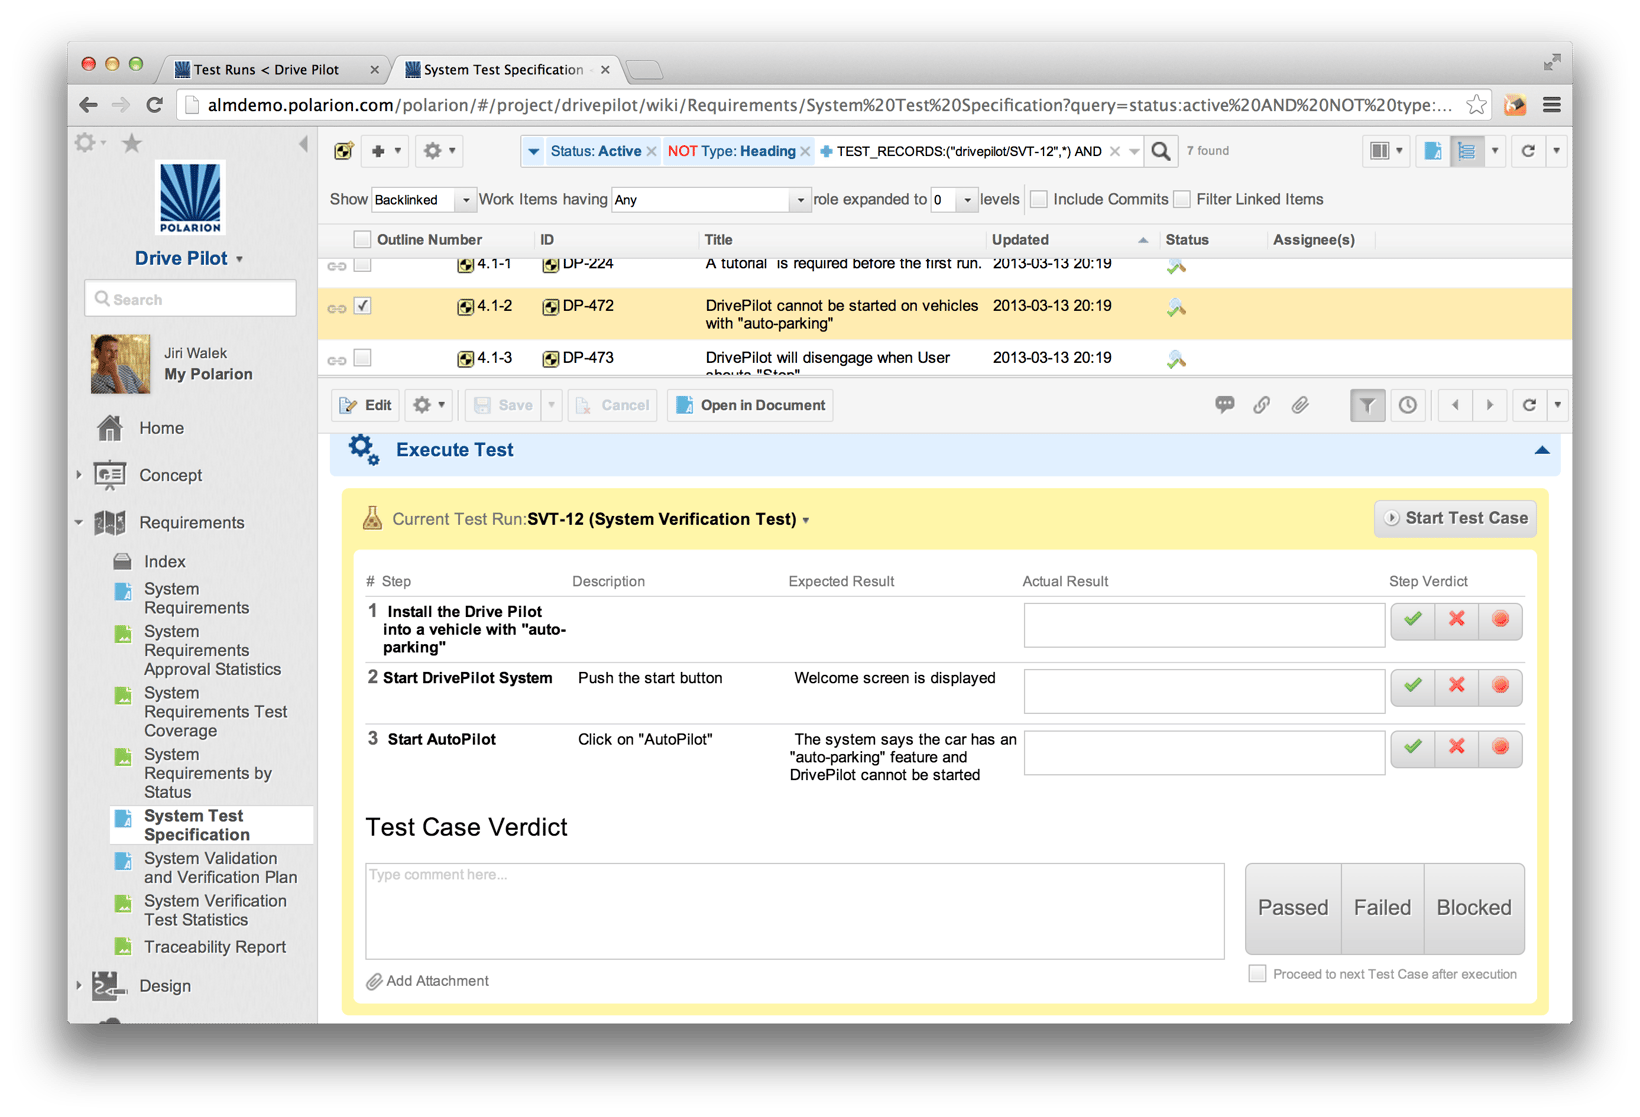Open the time/history clock icon
1640x1117 pixels.
(1408, 405)
